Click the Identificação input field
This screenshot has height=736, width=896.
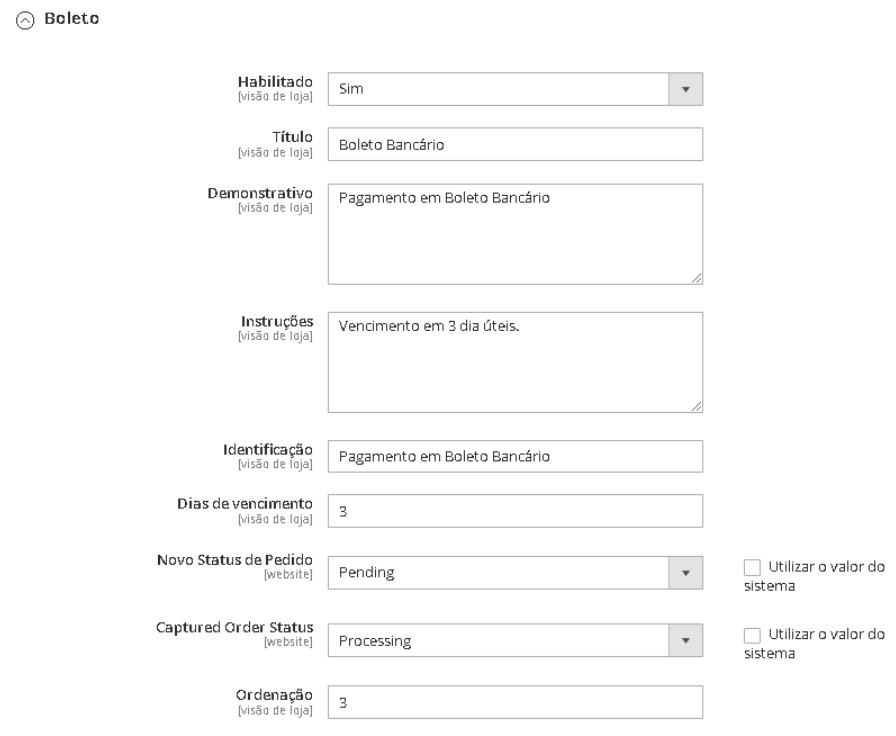click(x=515, y=457)
